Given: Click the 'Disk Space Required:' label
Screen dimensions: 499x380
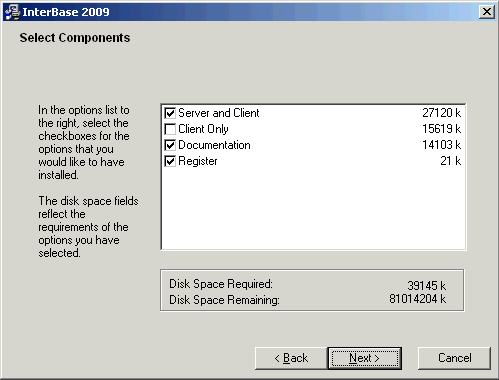Looking at the screenshot, I should tap(221, 284).
